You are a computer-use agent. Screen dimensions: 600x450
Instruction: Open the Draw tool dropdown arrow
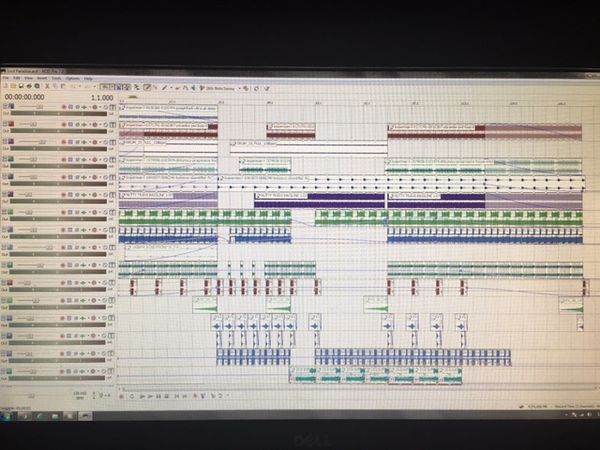coord(171,88)
